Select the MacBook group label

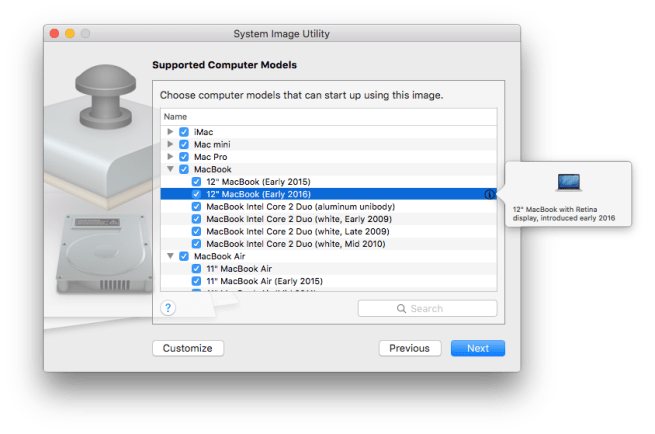pos(213,170)
